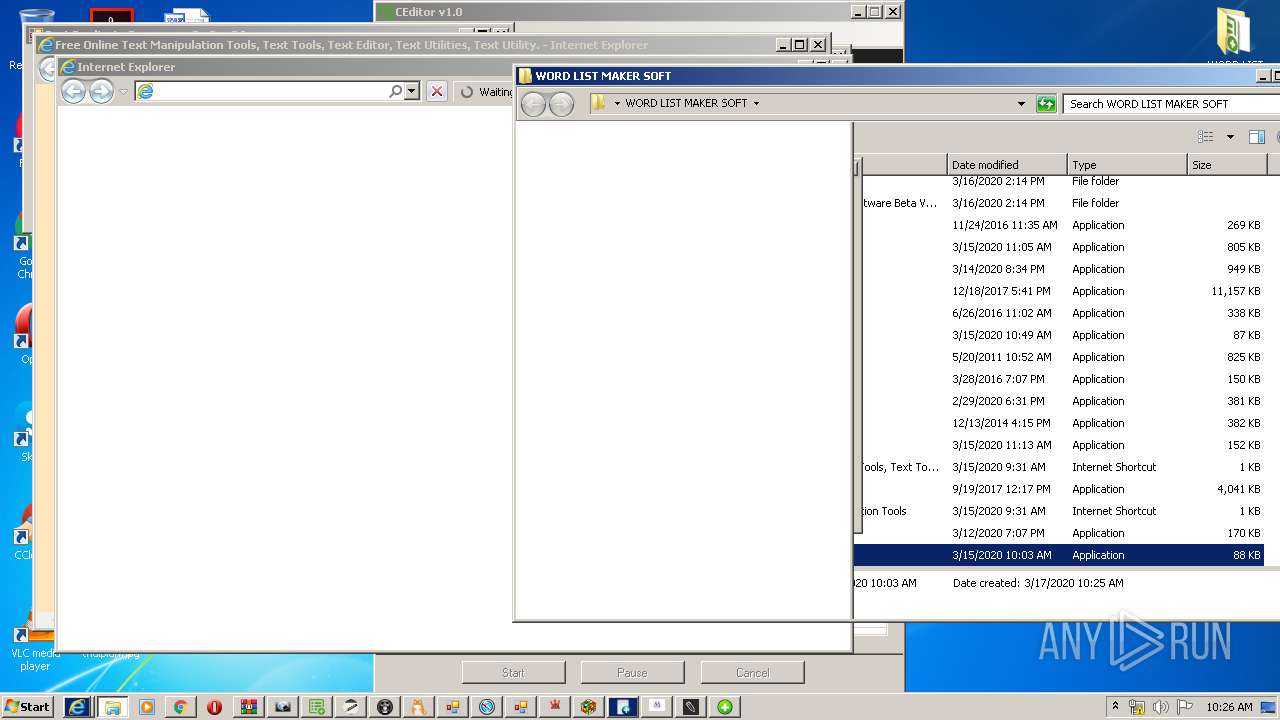Viewport: 1280px width, 720px height.
Task: Click the taskbar clock showing 10:26 AM
Action: 1229,707
